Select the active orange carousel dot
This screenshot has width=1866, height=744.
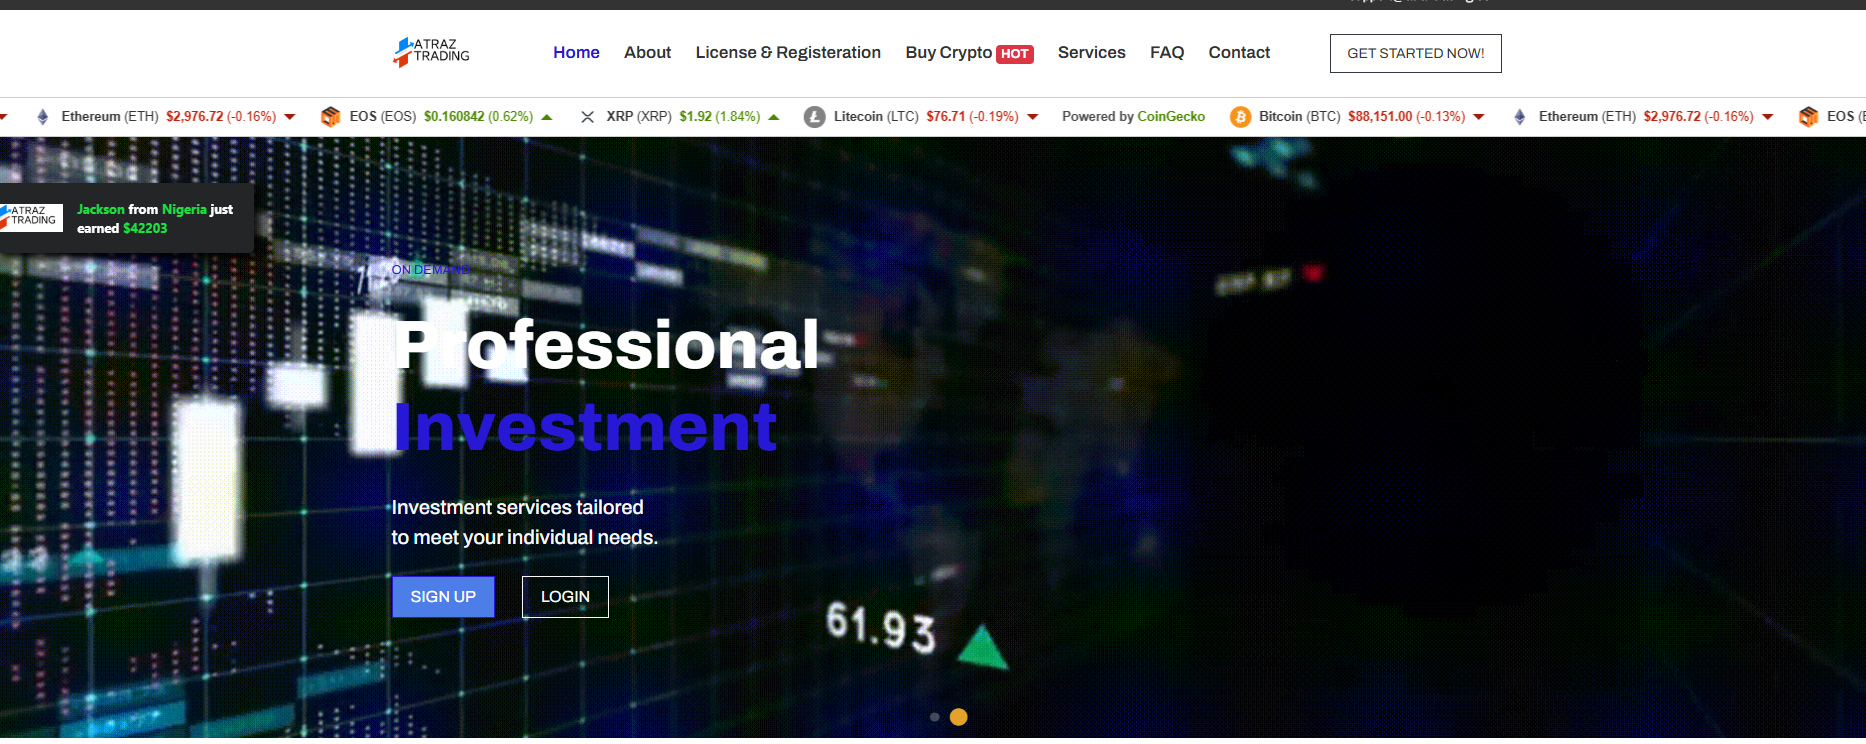pos(958,717)
